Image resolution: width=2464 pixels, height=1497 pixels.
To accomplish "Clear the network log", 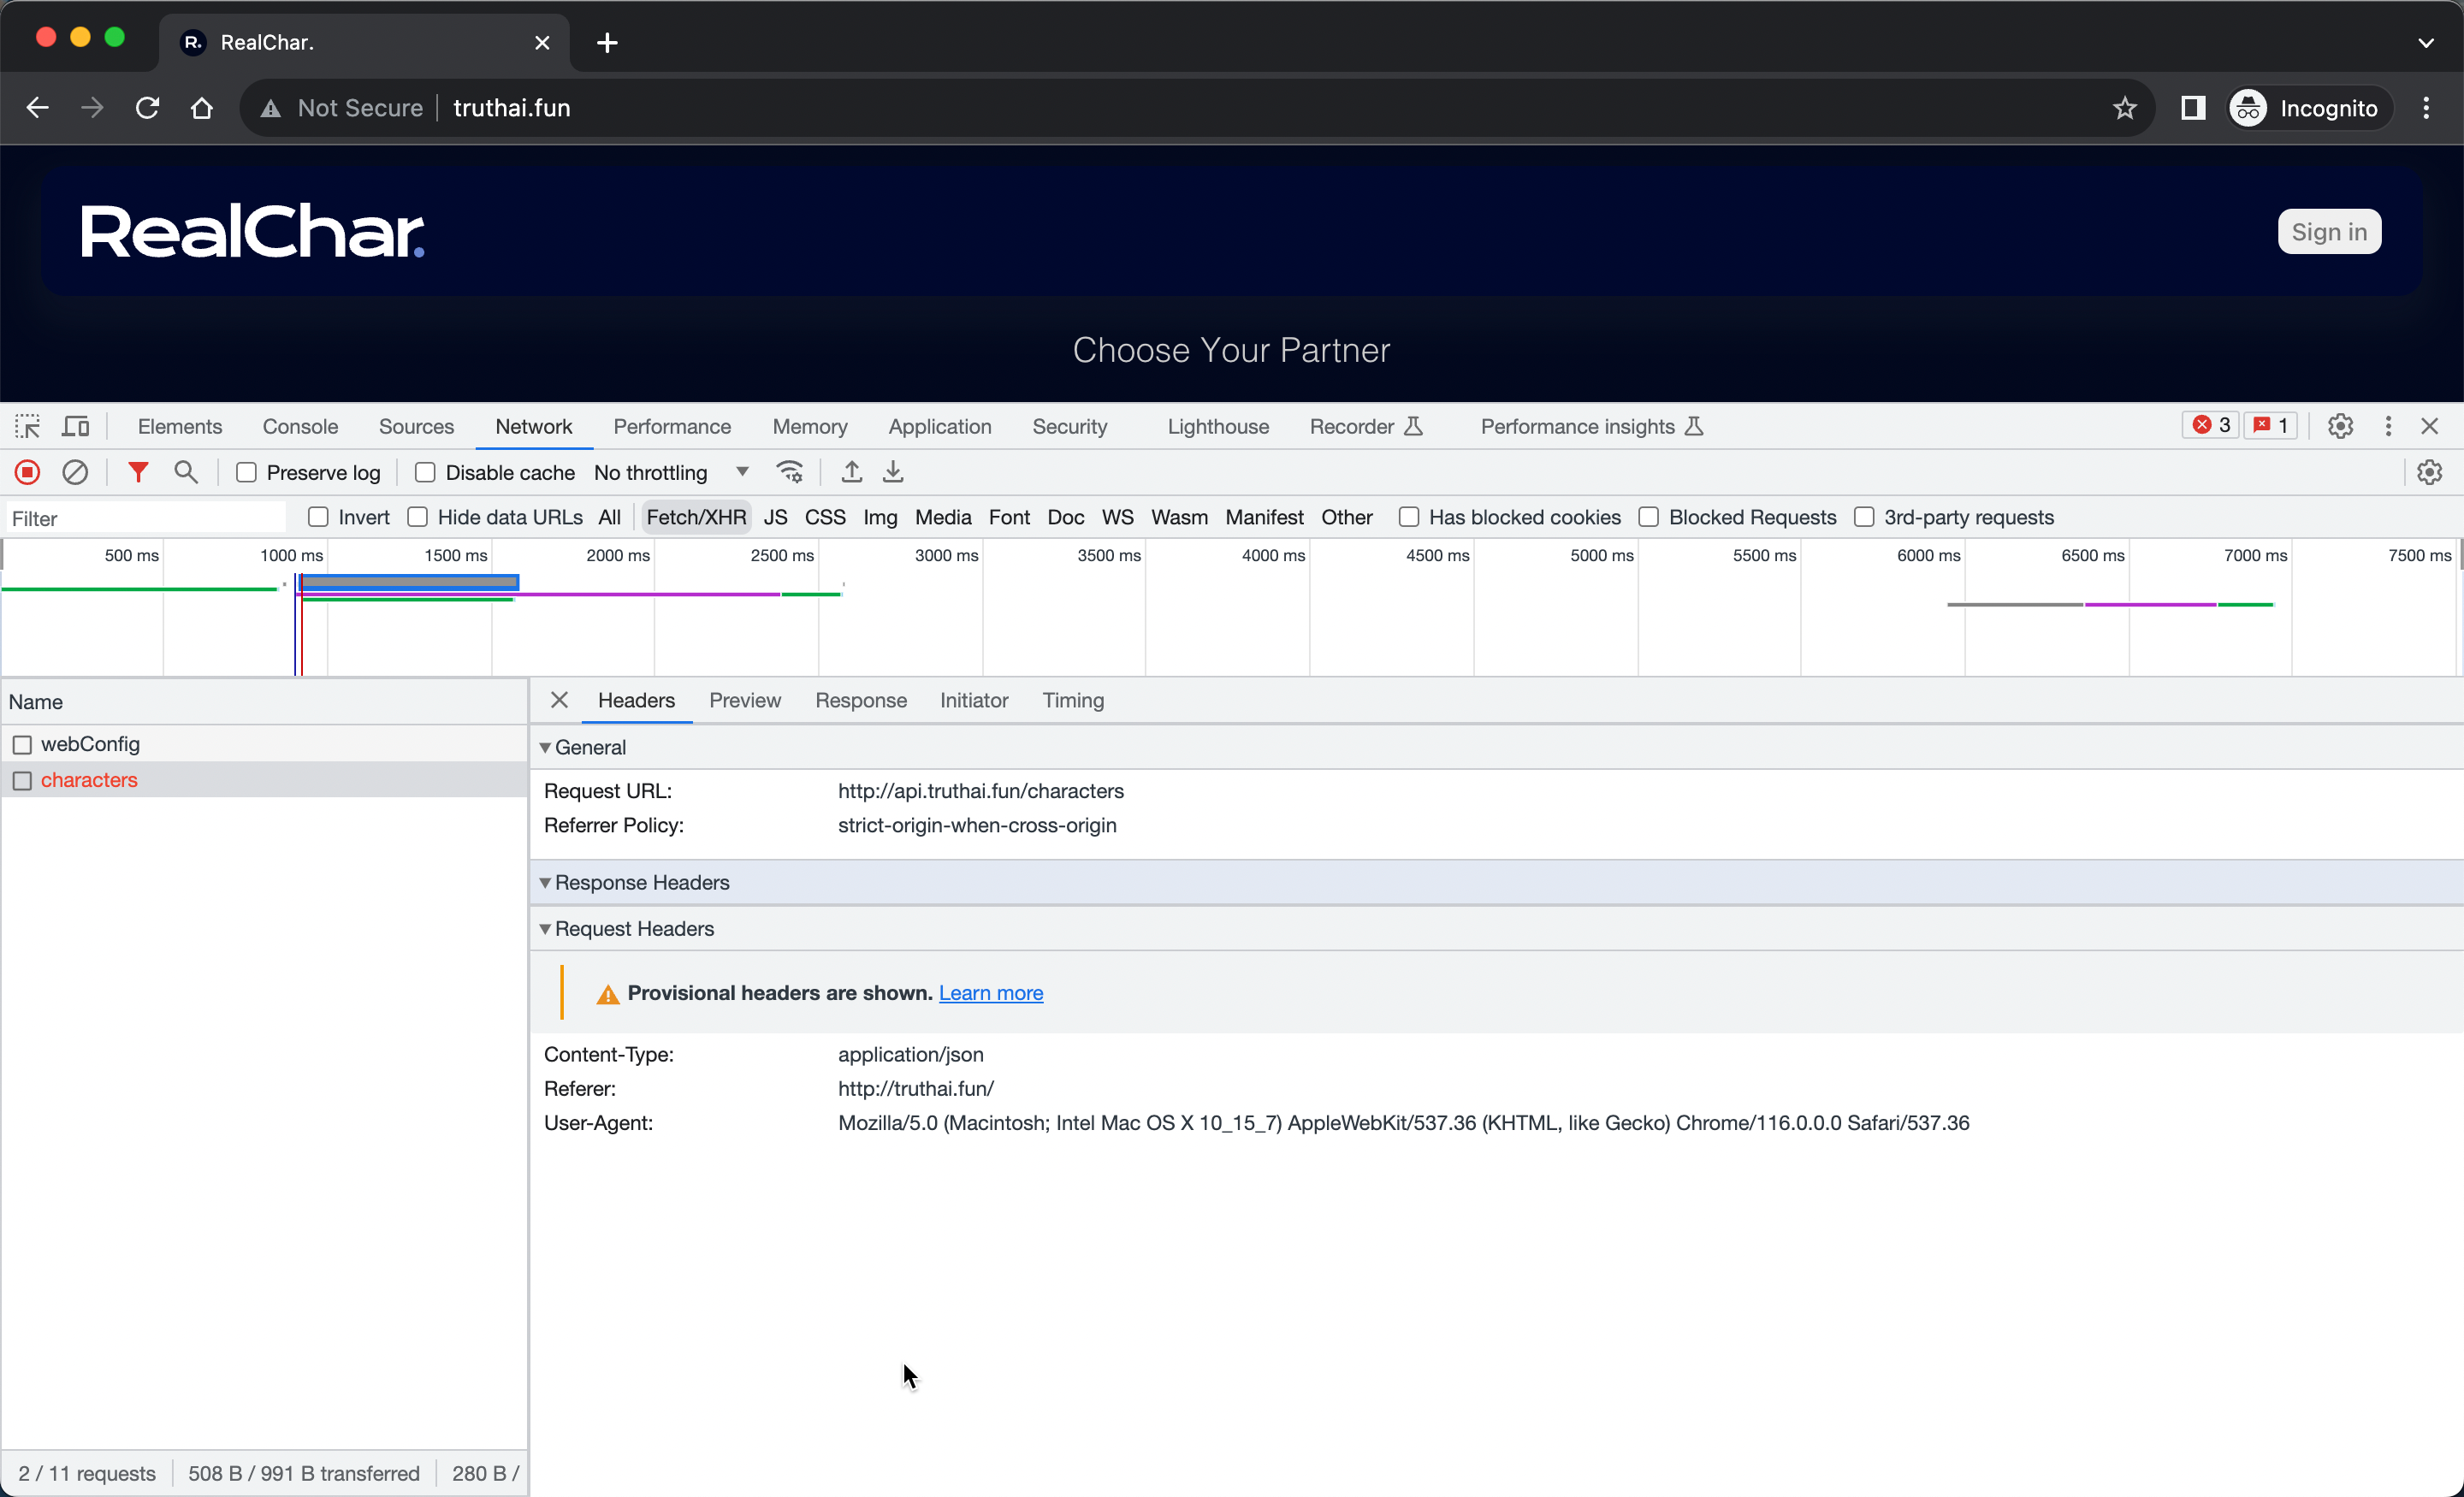I will click(x=76, y=471).
